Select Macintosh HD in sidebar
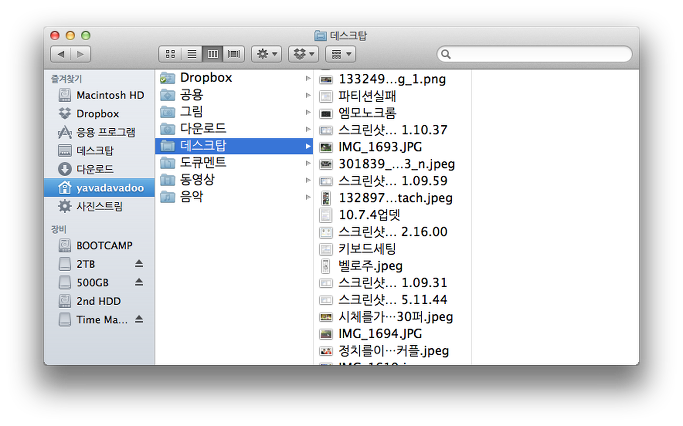 99,95
